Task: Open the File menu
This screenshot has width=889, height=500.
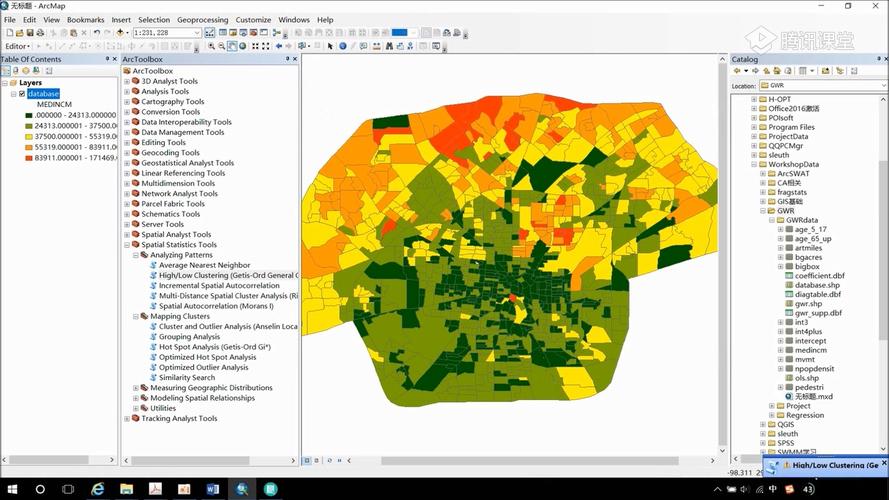Action: pos(10,19)
